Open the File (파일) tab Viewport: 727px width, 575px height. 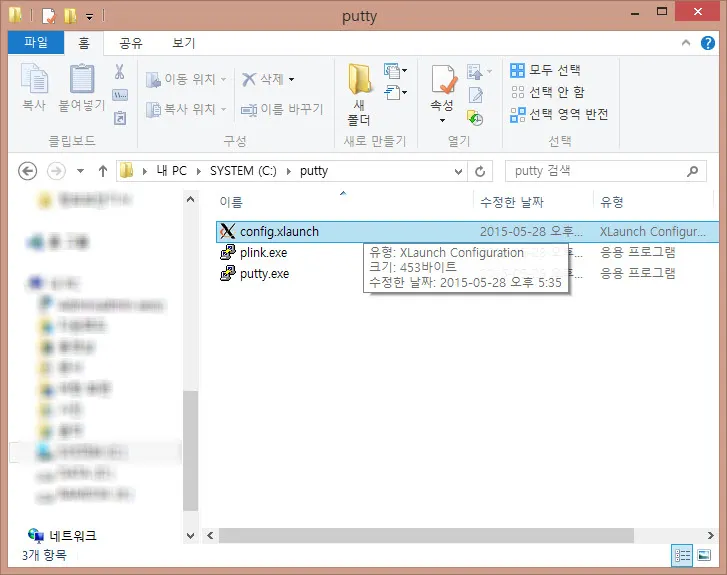[36, 43]
